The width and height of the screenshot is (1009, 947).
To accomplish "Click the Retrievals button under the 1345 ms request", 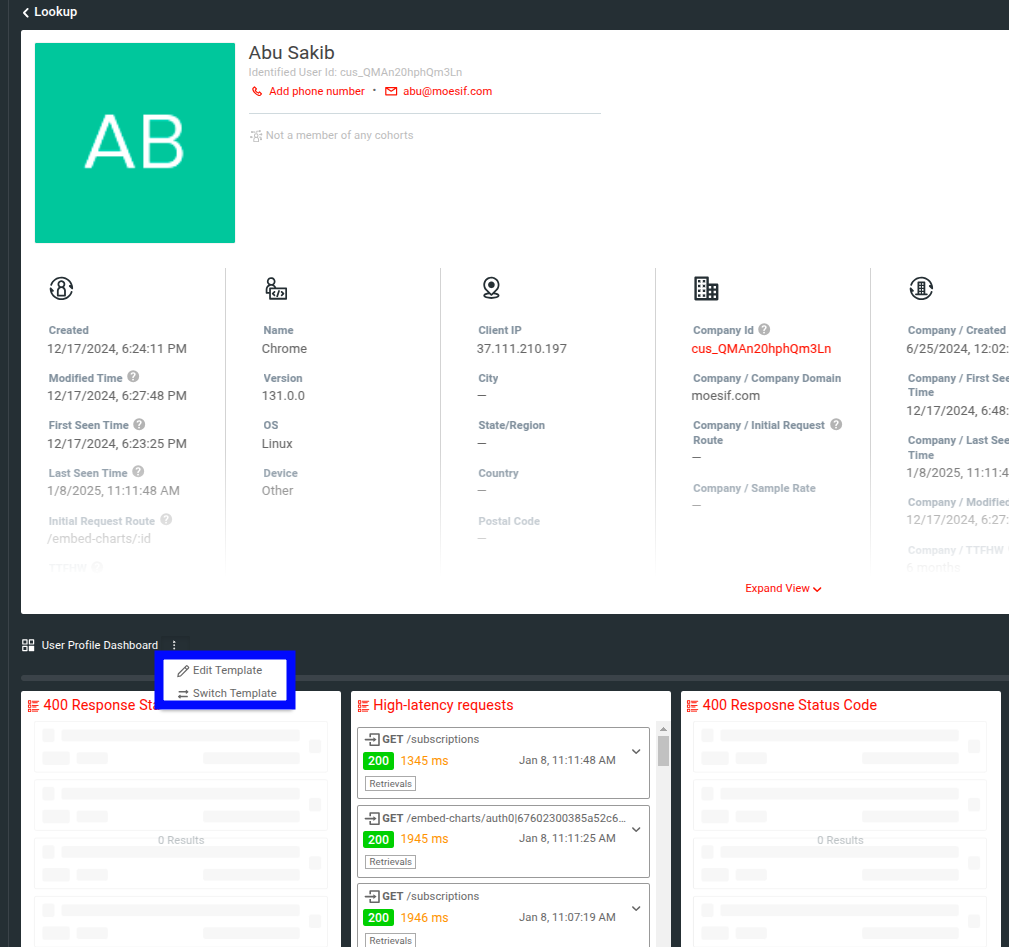I will click(389, 783).
